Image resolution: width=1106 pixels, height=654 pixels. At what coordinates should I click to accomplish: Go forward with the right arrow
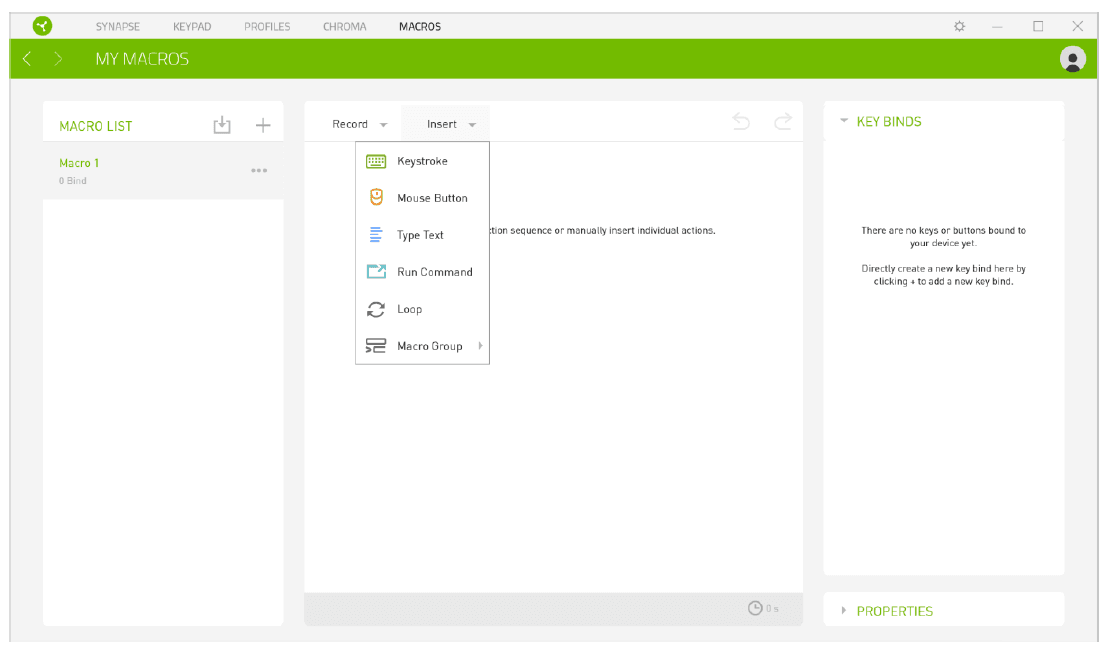(58, 59)
